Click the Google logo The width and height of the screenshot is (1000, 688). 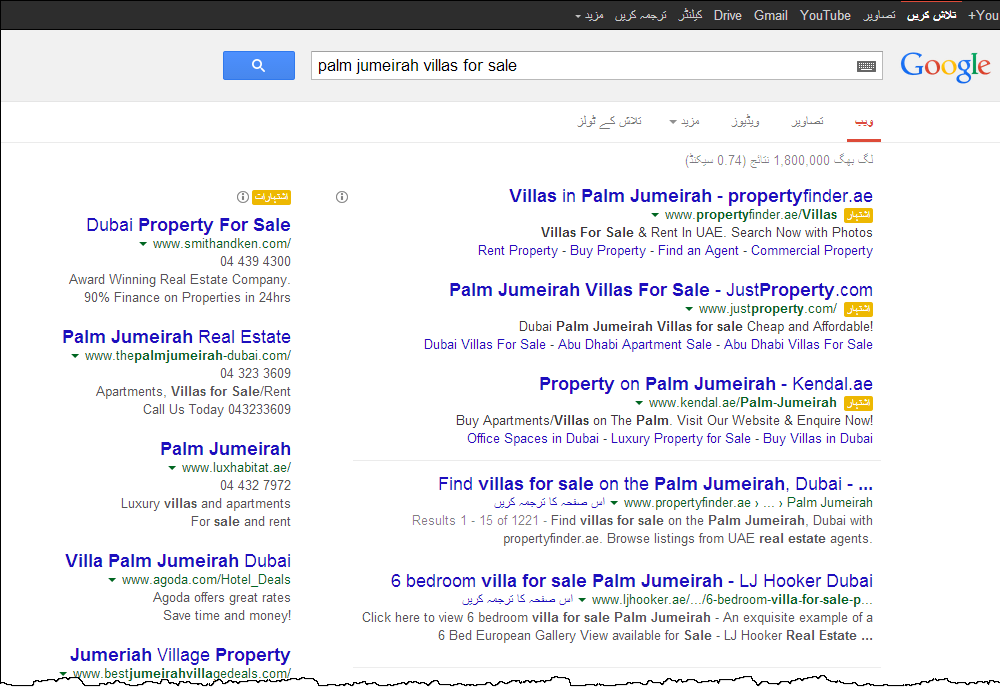[x=945, y=66]
